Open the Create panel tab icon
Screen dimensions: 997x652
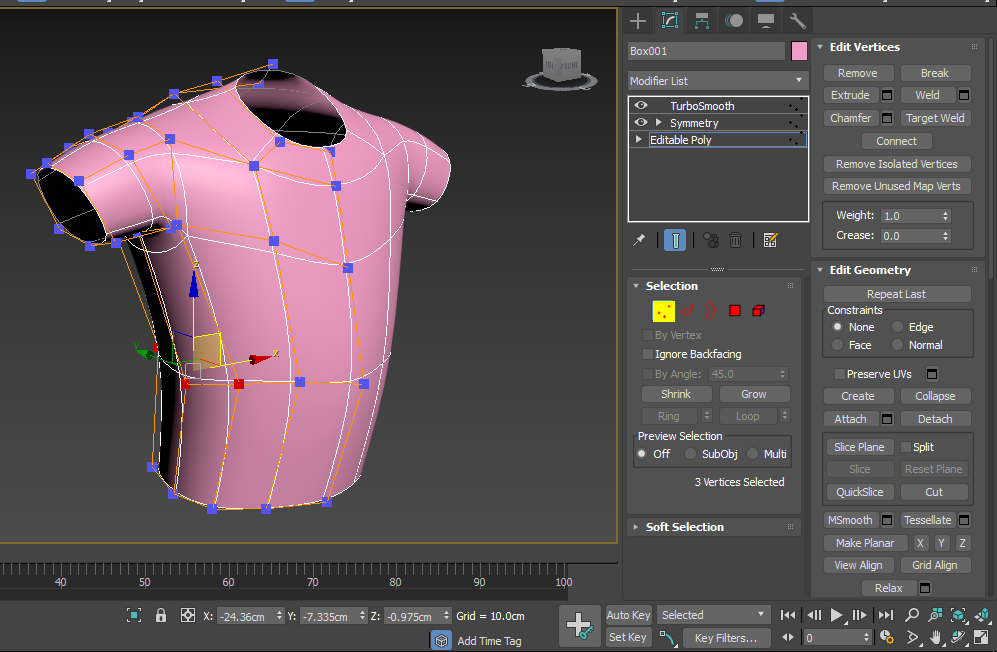click(637, 21)
